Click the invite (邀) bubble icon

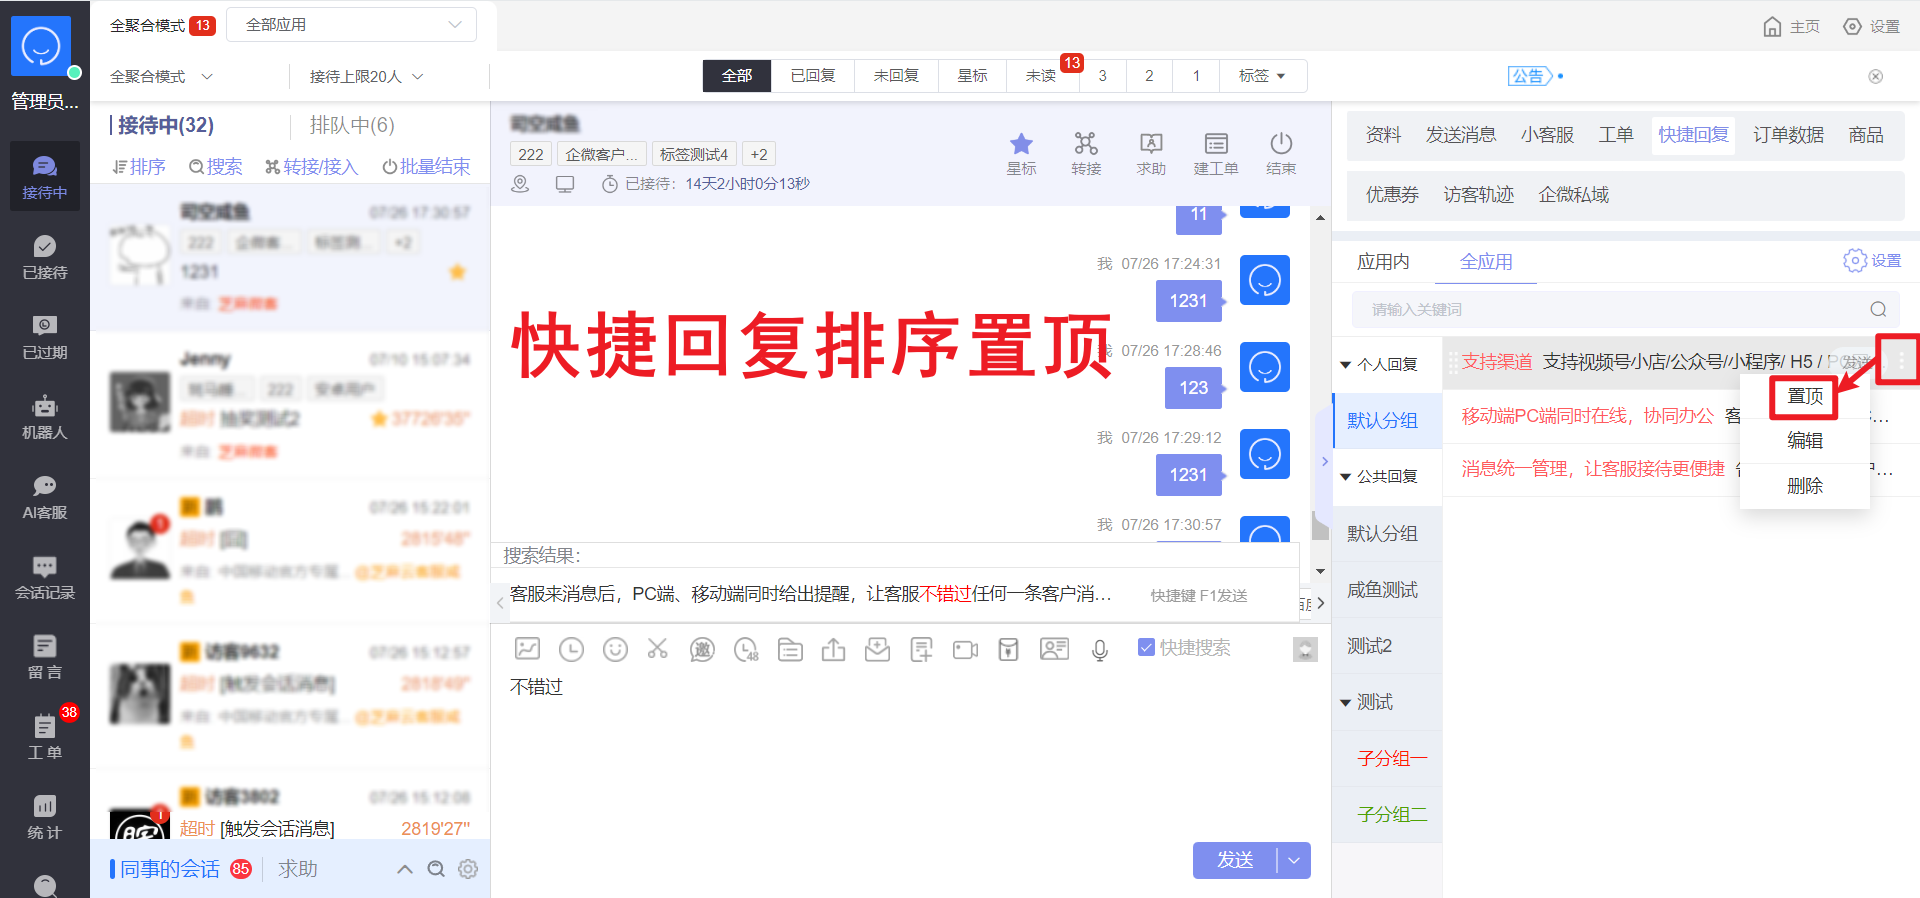point(702,650)
